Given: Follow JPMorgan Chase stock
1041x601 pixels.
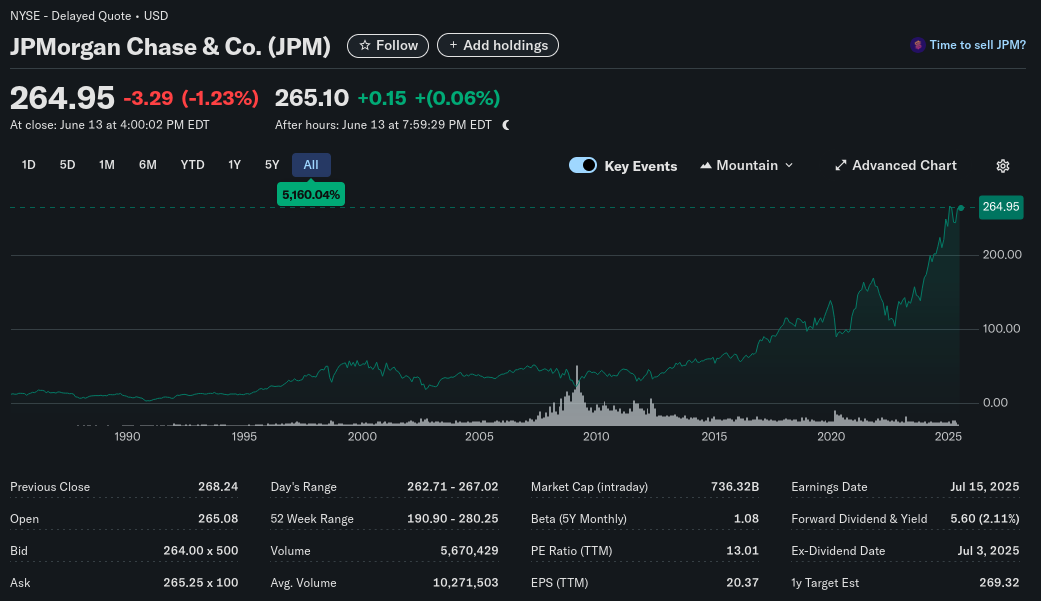Looking at the screenshot, I should pyautogui.click(x=388, y=46).
